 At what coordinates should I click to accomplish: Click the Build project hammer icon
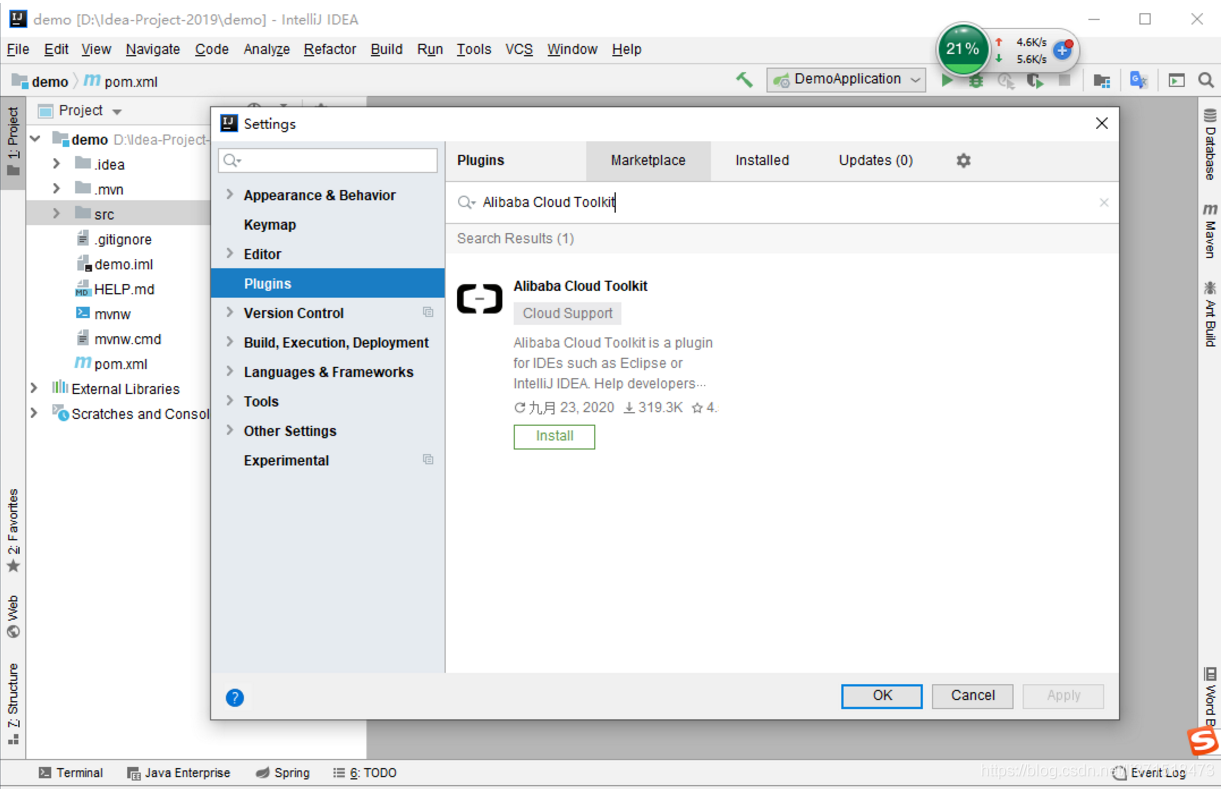pos(744,80)
